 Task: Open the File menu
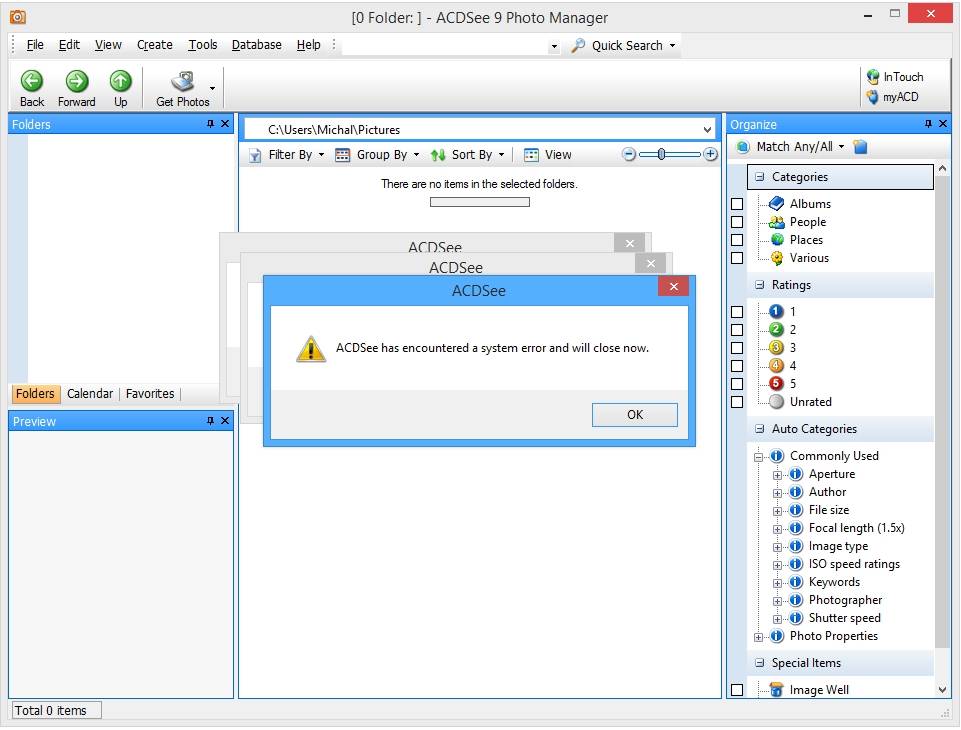[x=35, y=45]
